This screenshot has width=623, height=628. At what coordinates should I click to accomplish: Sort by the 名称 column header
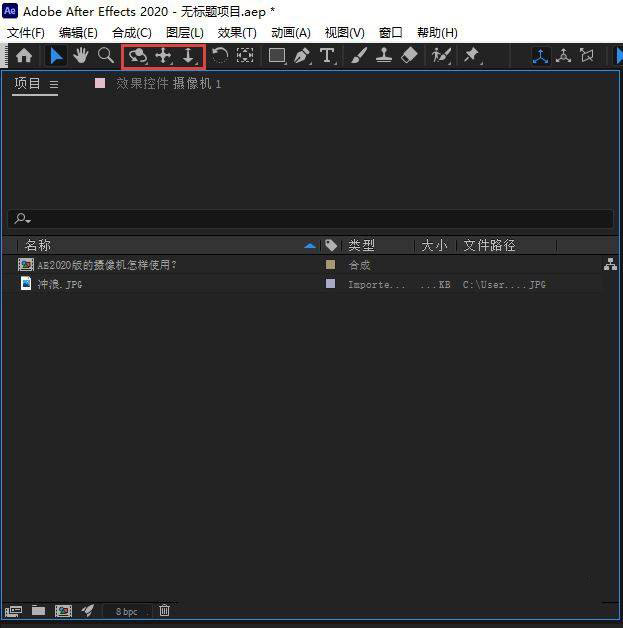[38, 245]
